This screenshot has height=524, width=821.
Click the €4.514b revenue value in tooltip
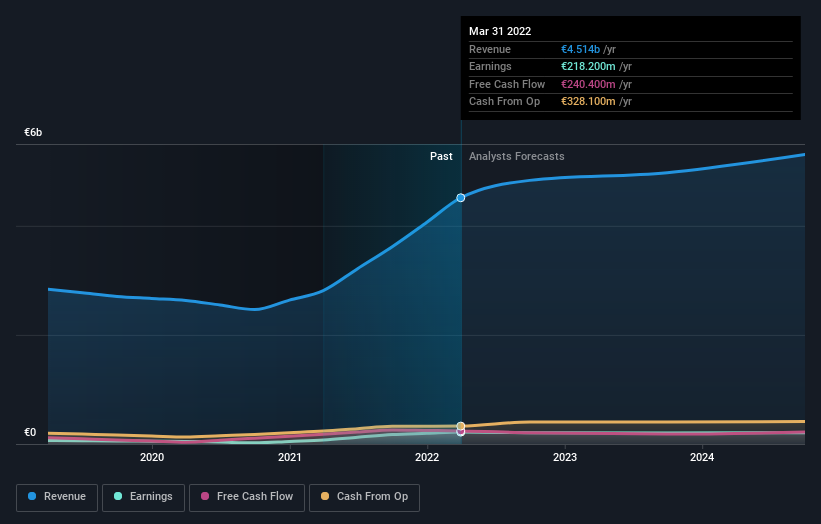[580, 49]
